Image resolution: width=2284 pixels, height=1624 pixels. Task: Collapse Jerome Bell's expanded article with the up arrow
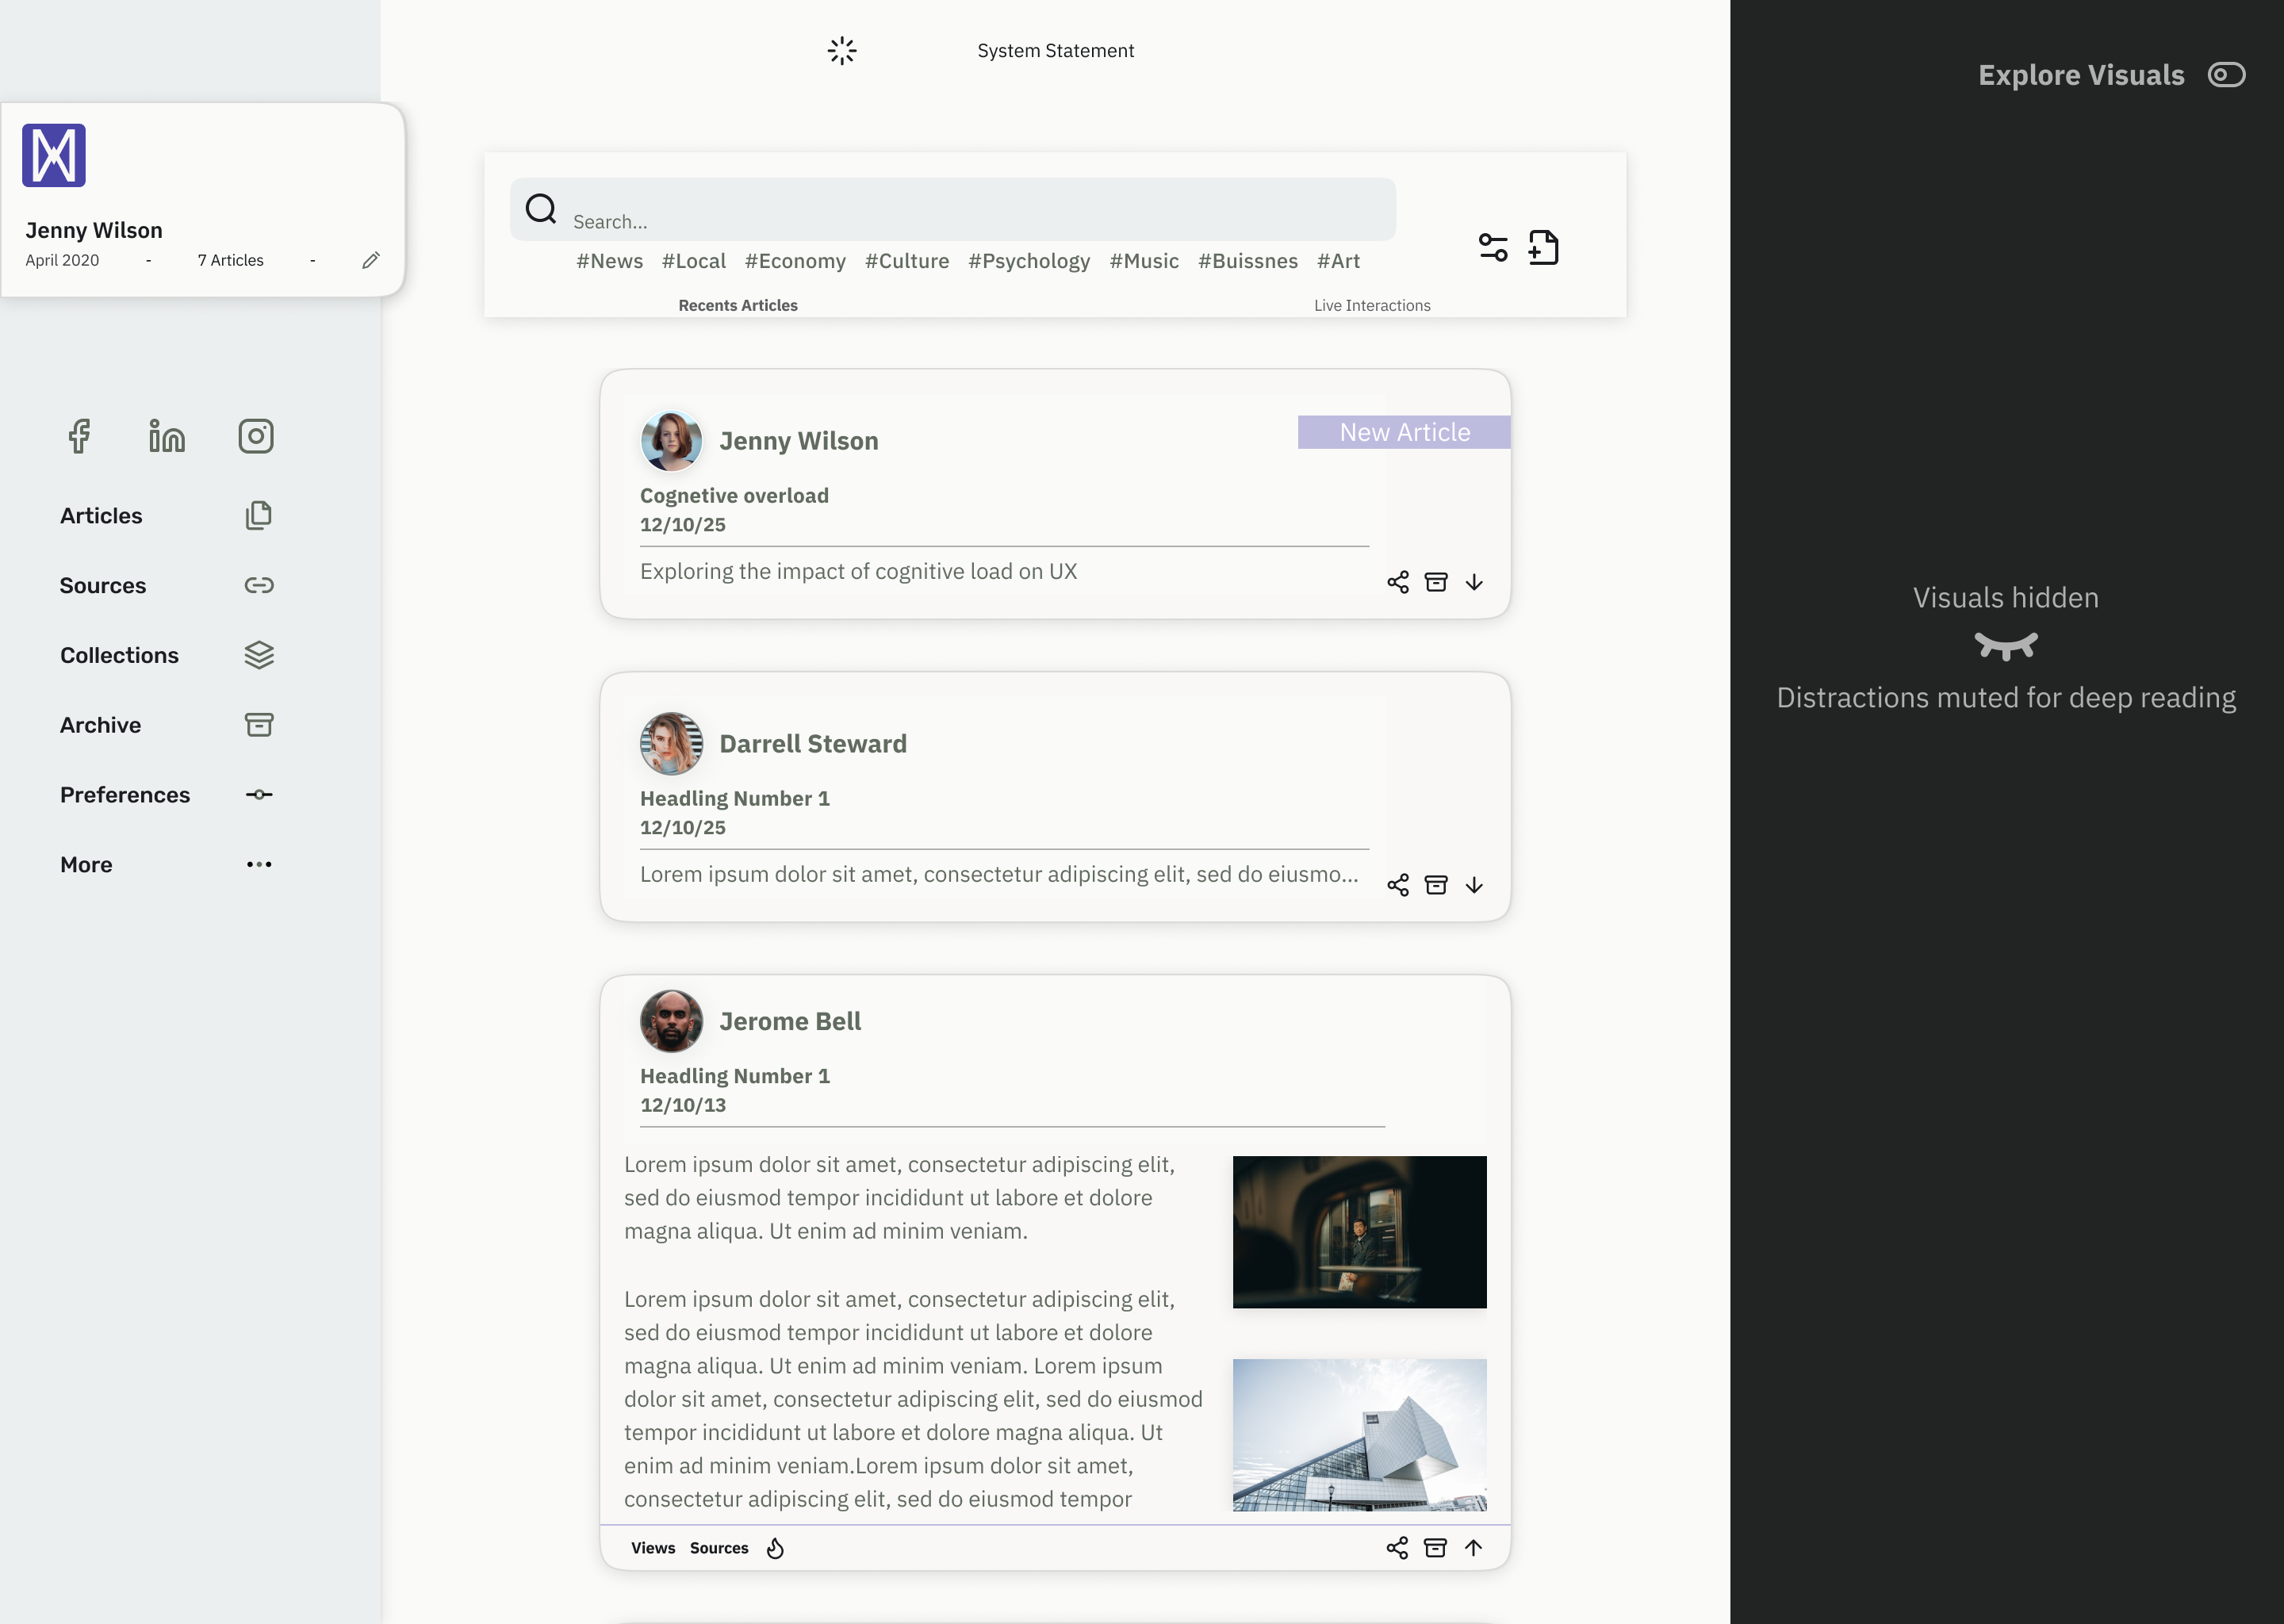coord(1475,1547)
